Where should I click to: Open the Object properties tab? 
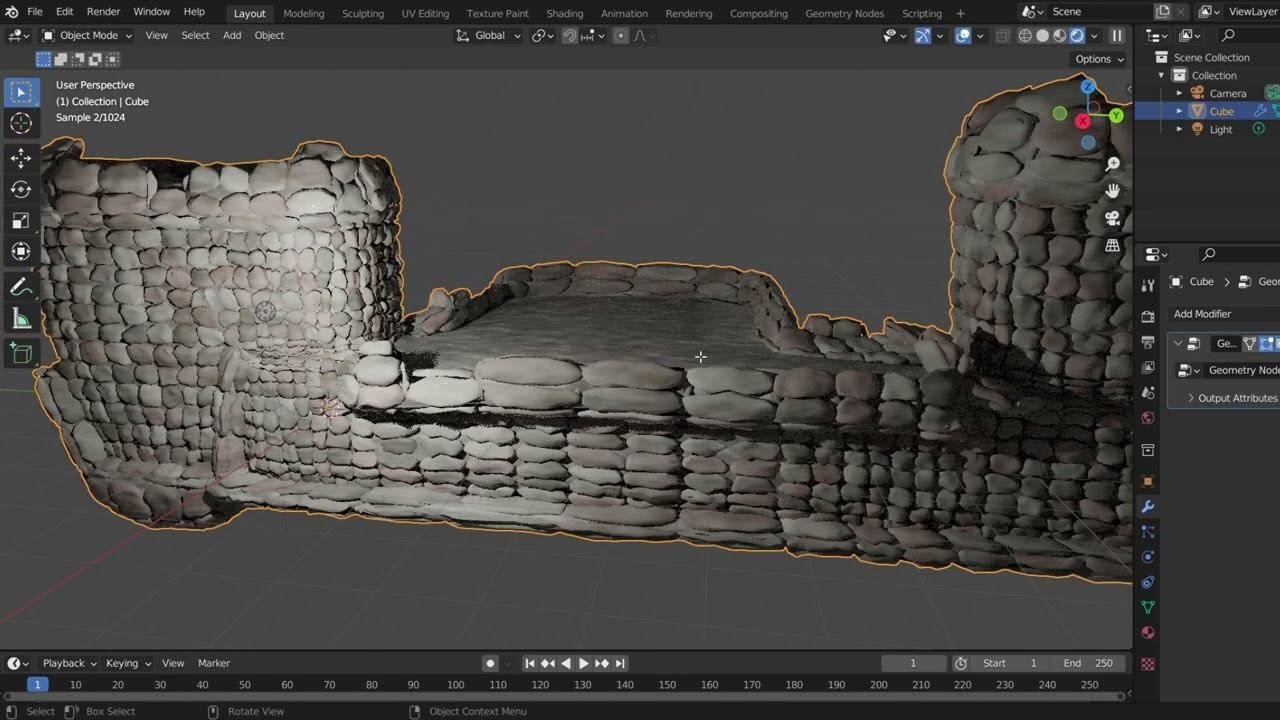pos(1148,481)
